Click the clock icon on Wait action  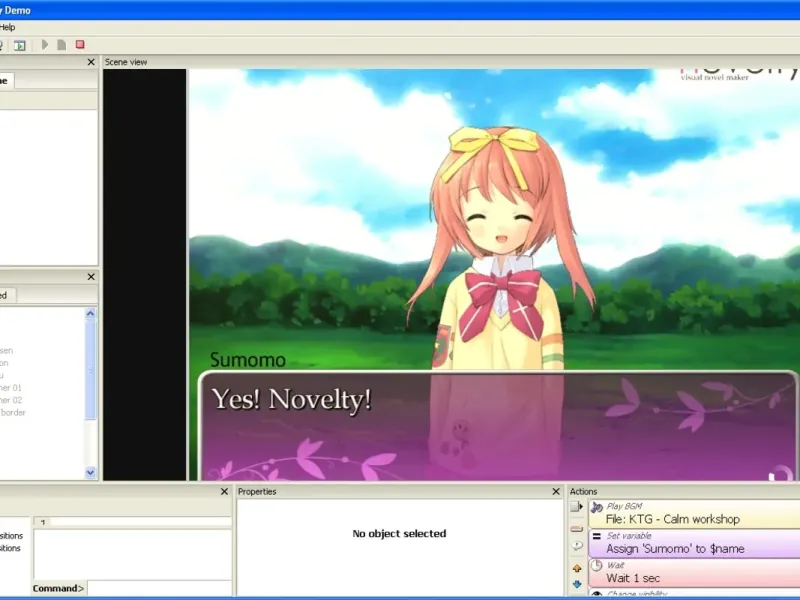click(x=596, y=566)
